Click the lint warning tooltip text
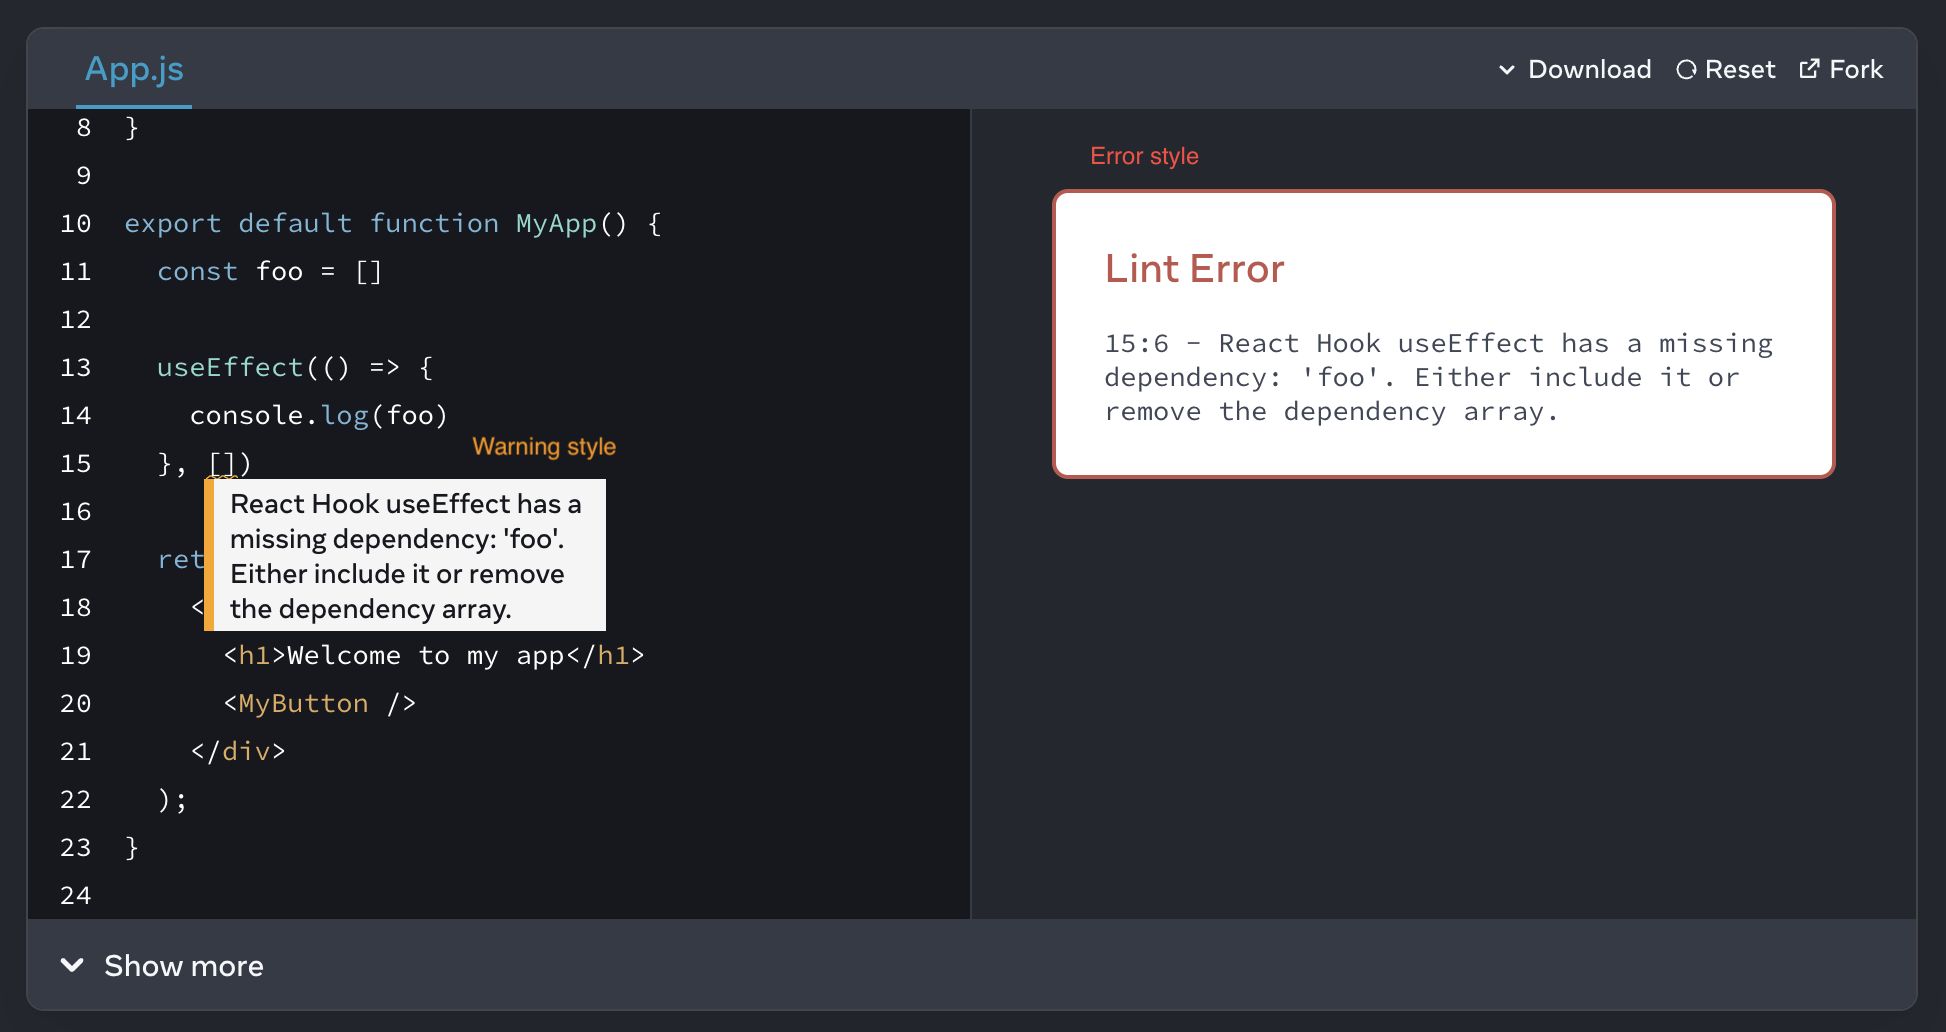The width and height of the screenshot is (1946, 1032). 405,555
